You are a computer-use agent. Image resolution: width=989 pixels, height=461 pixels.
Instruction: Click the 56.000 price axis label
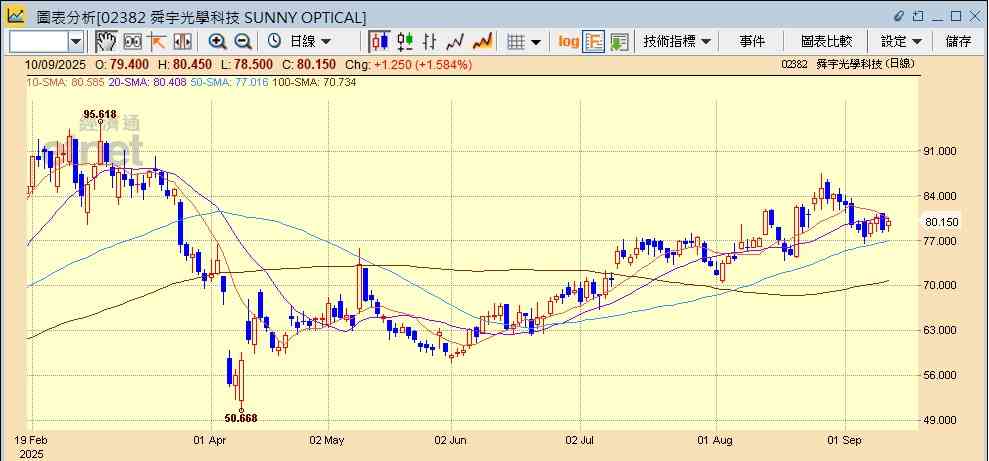pos(941,375)
